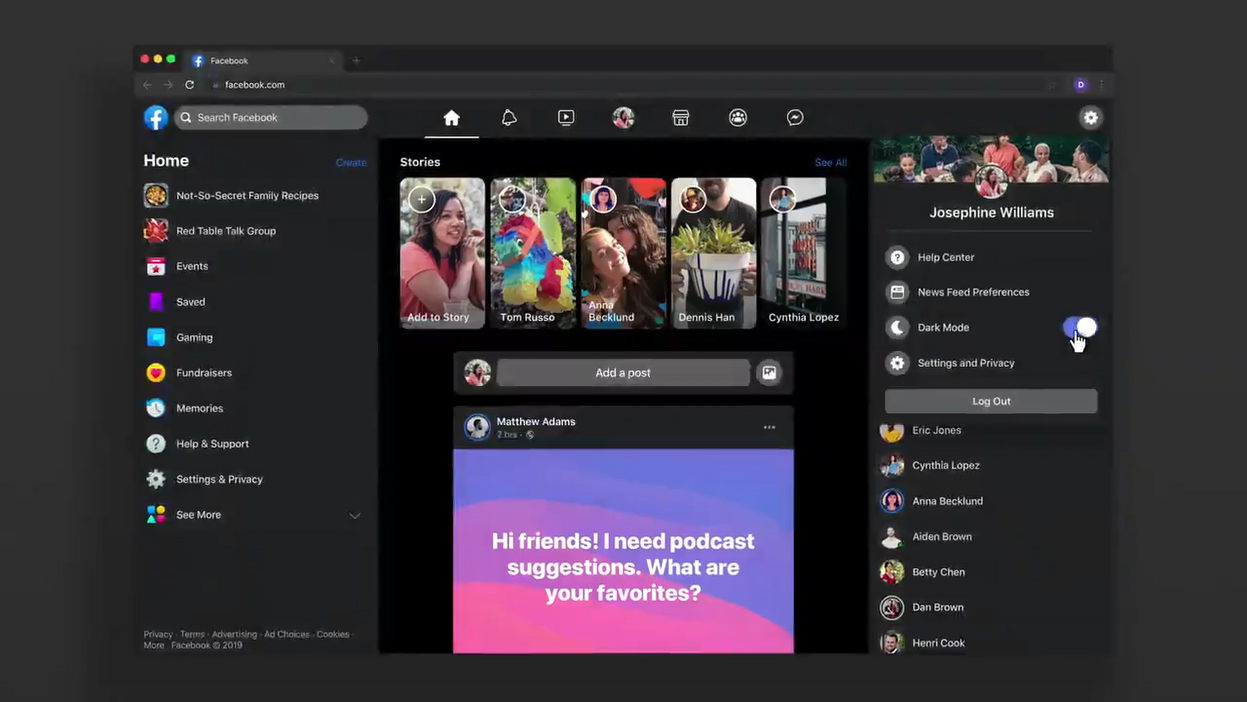Open Memories in the left sidebar

pyautogui.click(x=156, y=408)
